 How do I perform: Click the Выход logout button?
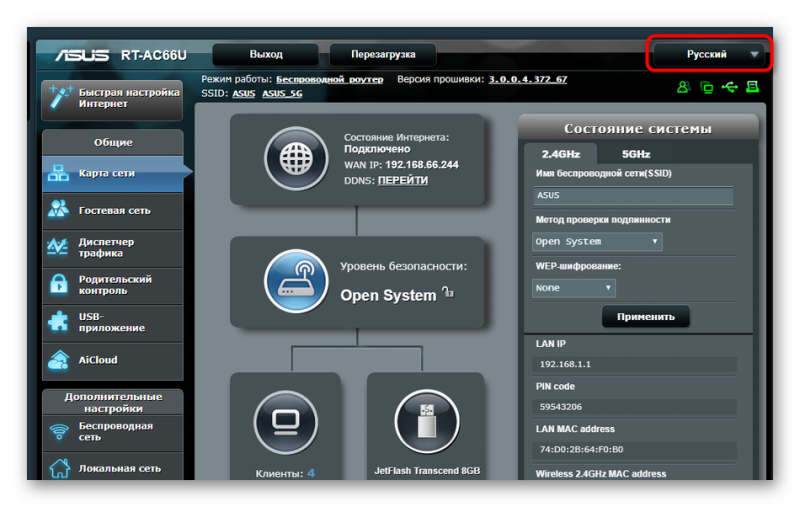tap(266, 55)
